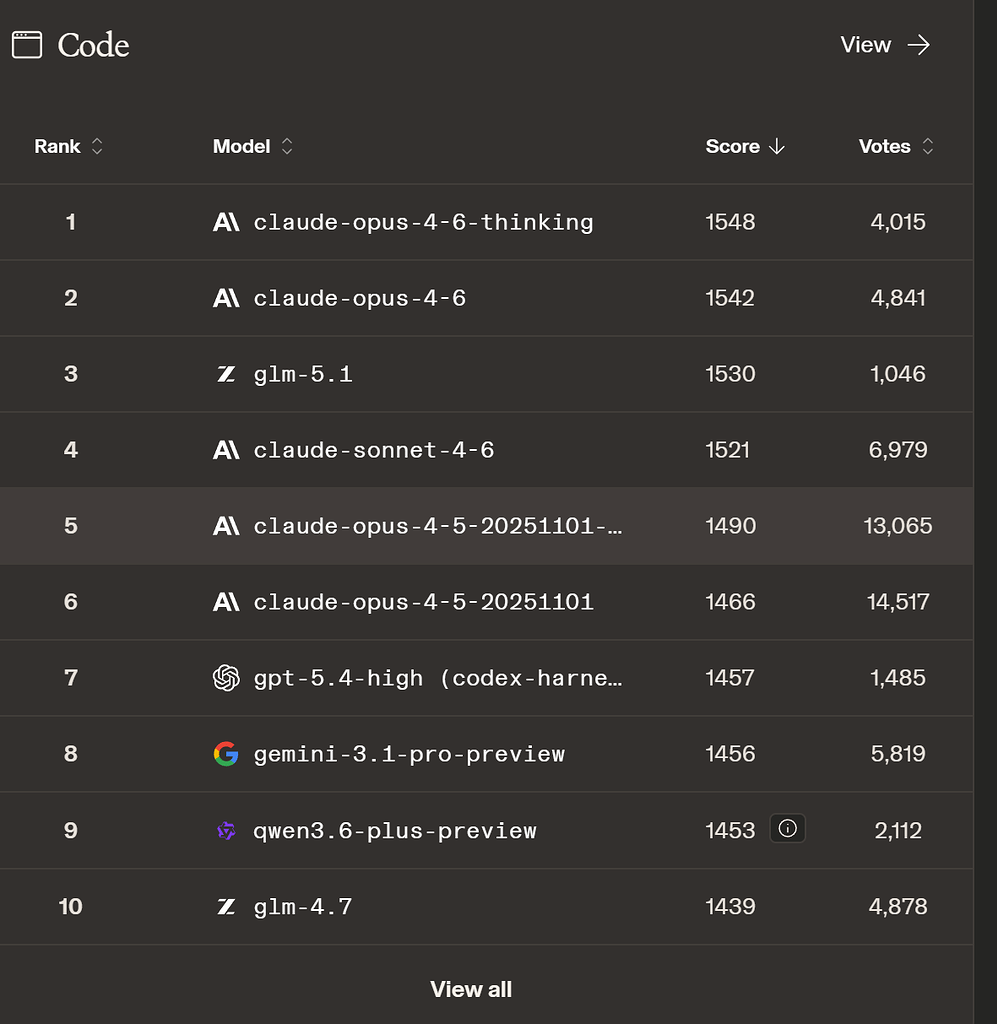Click the votes value 2,112

coord(898,831)
